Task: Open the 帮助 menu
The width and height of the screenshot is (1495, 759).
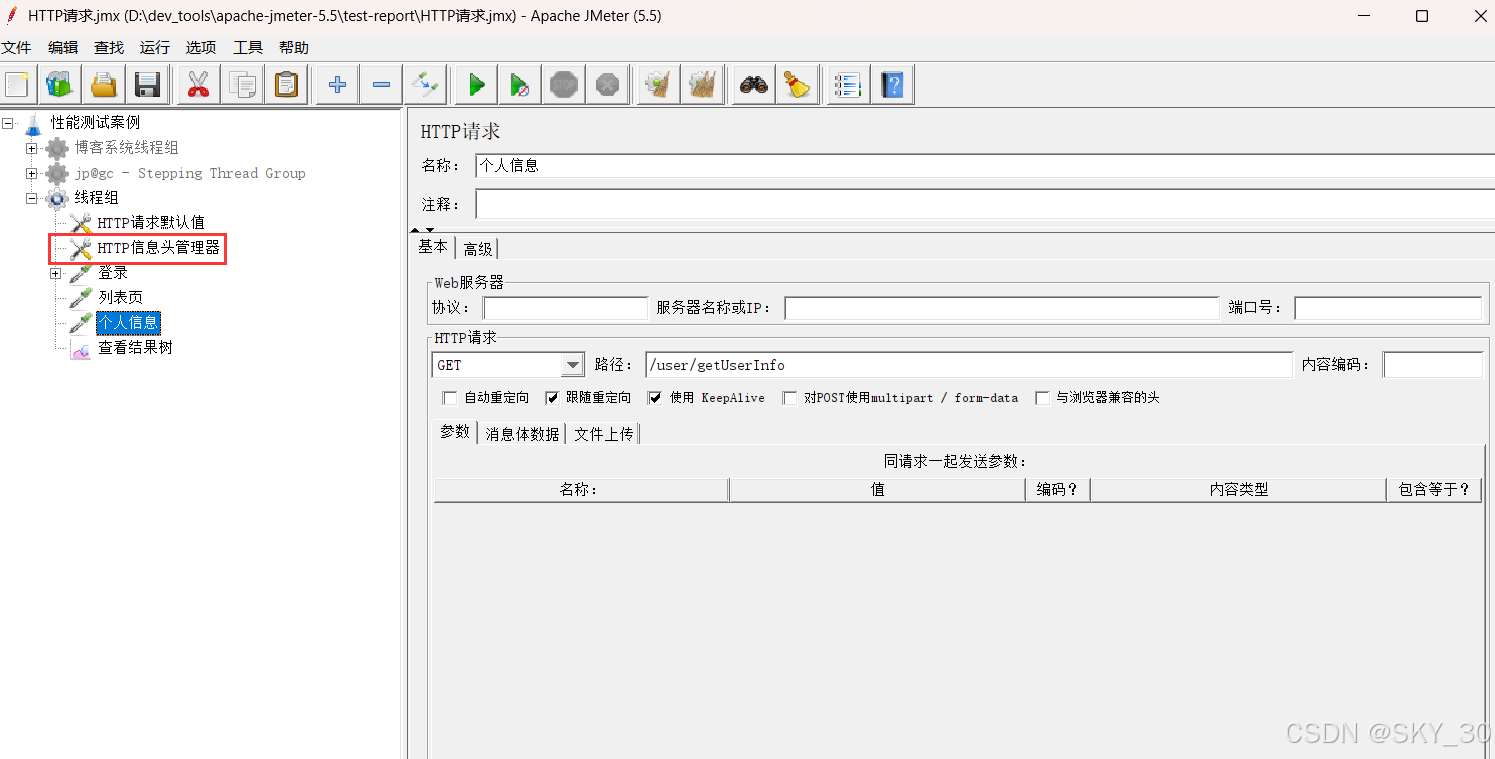Action: [x=294, y=47]
